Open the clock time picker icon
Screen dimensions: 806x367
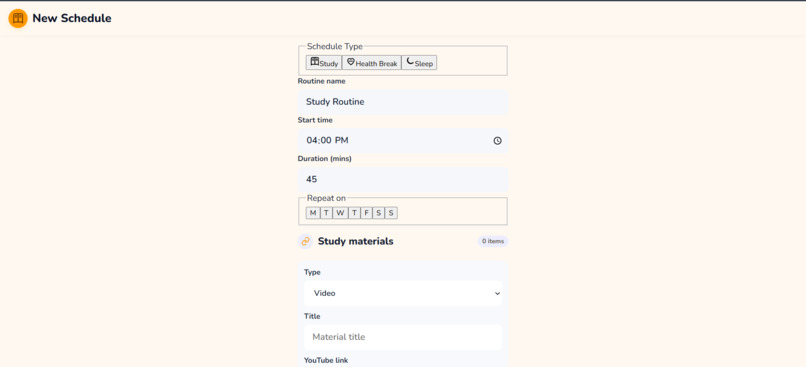pos(498,140)
